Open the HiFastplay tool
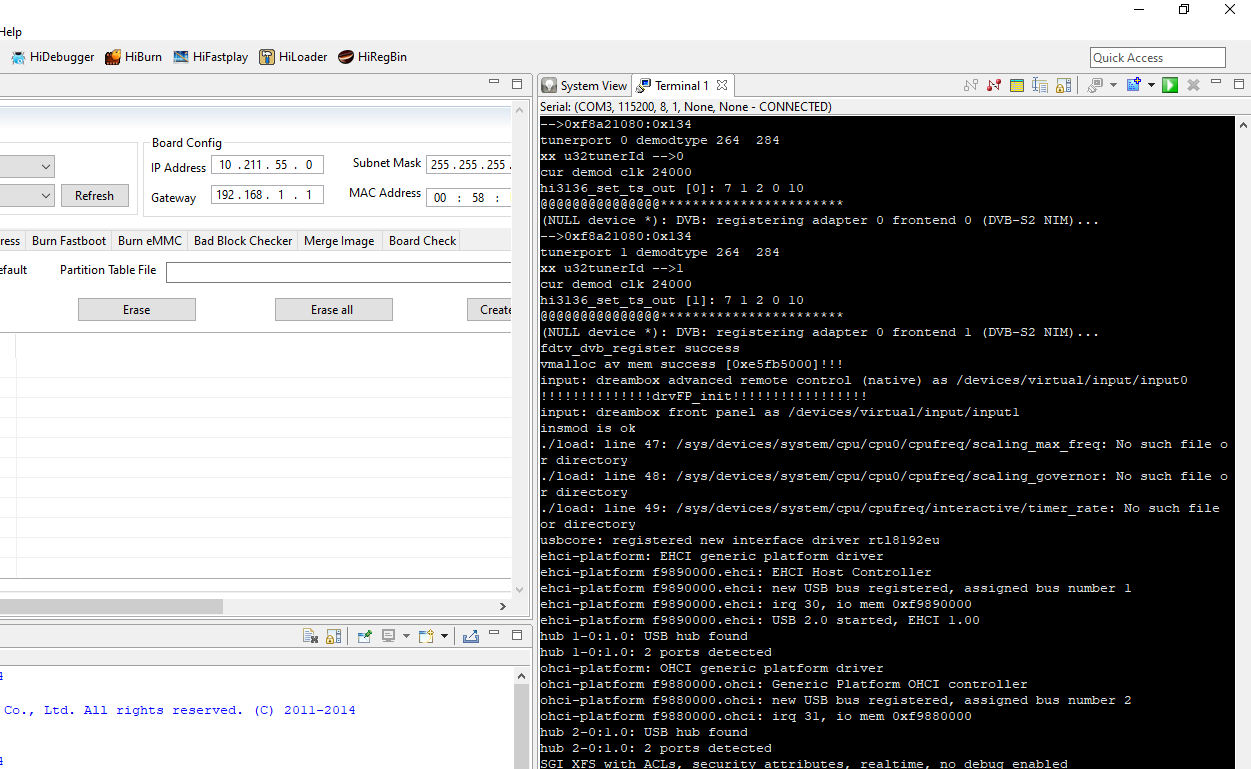The height and width of the screenshot is (769, 1251). click(210, 57)
